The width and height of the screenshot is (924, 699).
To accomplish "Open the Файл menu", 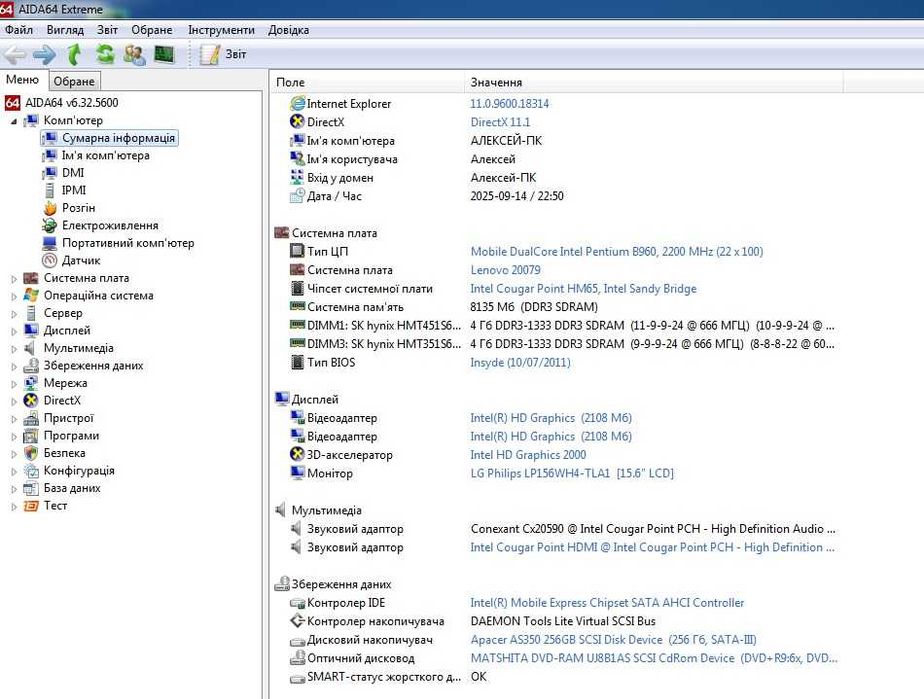I will coord(19,29).
